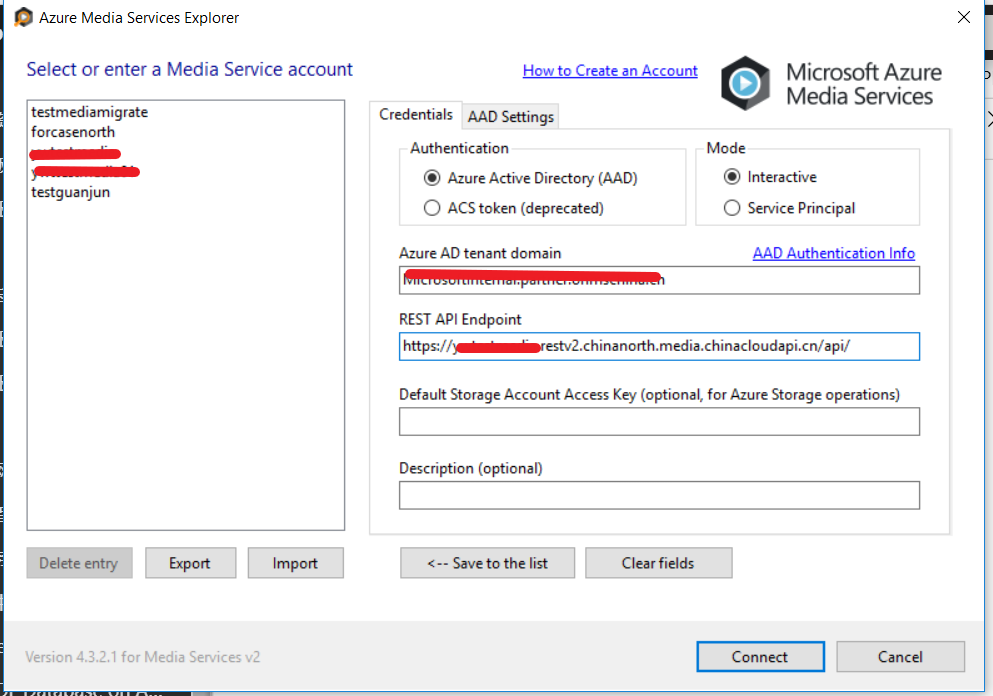The height and width of the screenshot is (696, 993).
Task: Select forcasenorth account entry
Action: coord(73,132)
